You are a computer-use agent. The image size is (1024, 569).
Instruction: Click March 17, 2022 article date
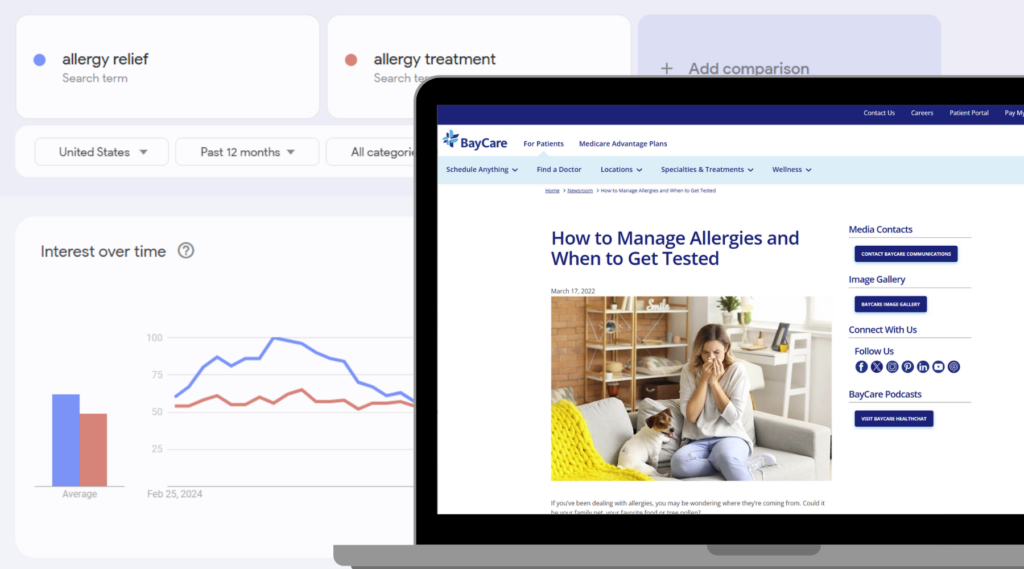[573, 291]
